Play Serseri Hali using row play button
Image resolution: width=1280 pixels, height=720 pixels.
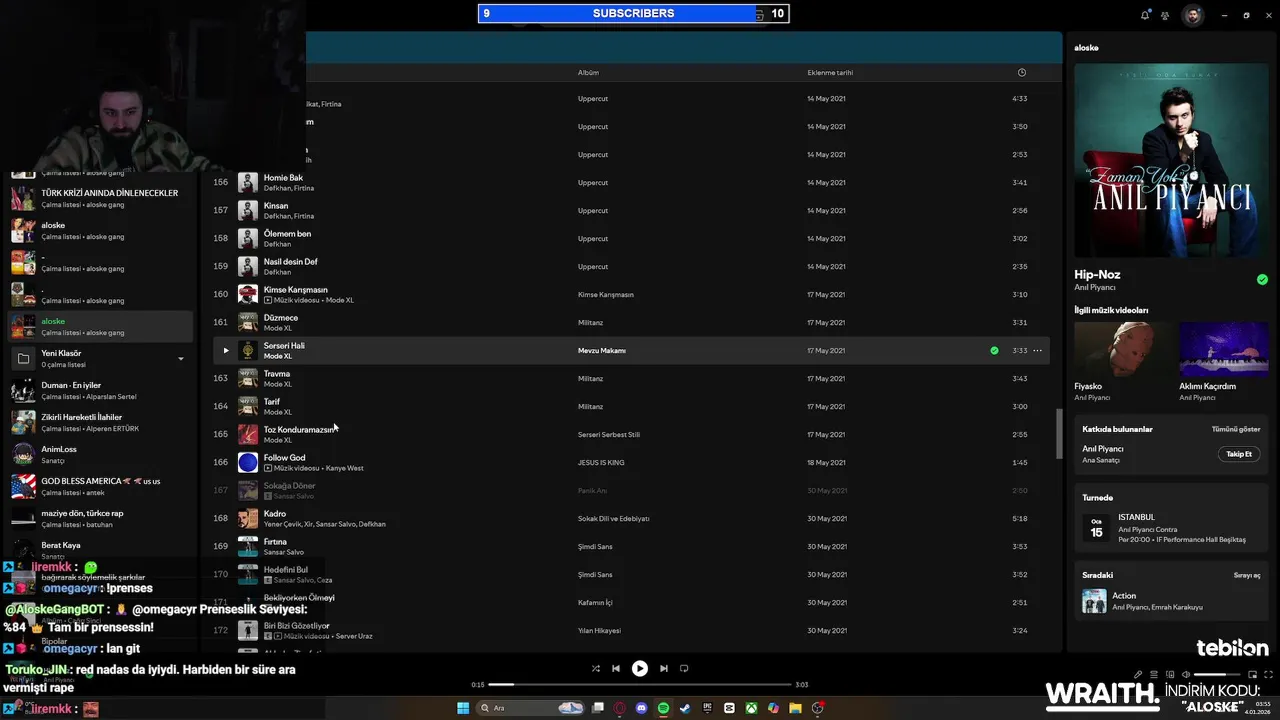[225, 351]
